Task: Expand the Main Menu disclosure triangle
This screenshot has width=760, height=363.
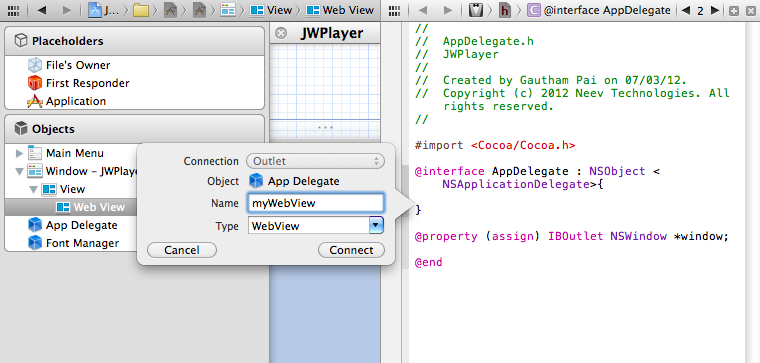Action: click(19, 154)
